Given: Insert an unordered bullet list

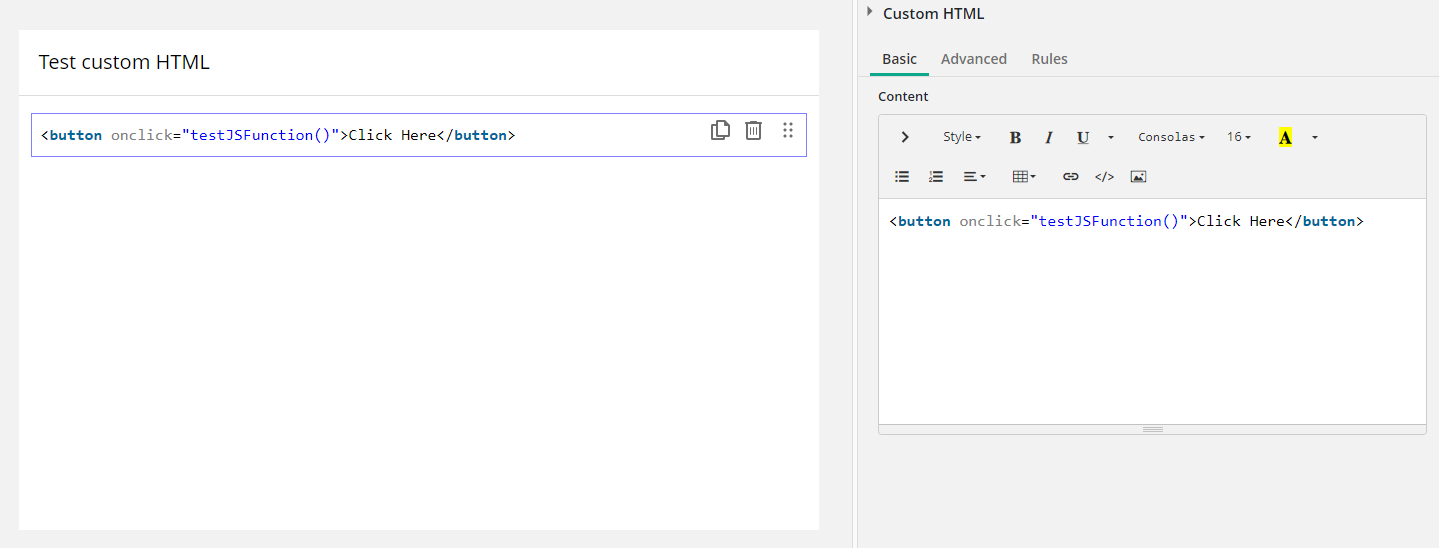Looking at the screenshot, I should coord(902,176).
